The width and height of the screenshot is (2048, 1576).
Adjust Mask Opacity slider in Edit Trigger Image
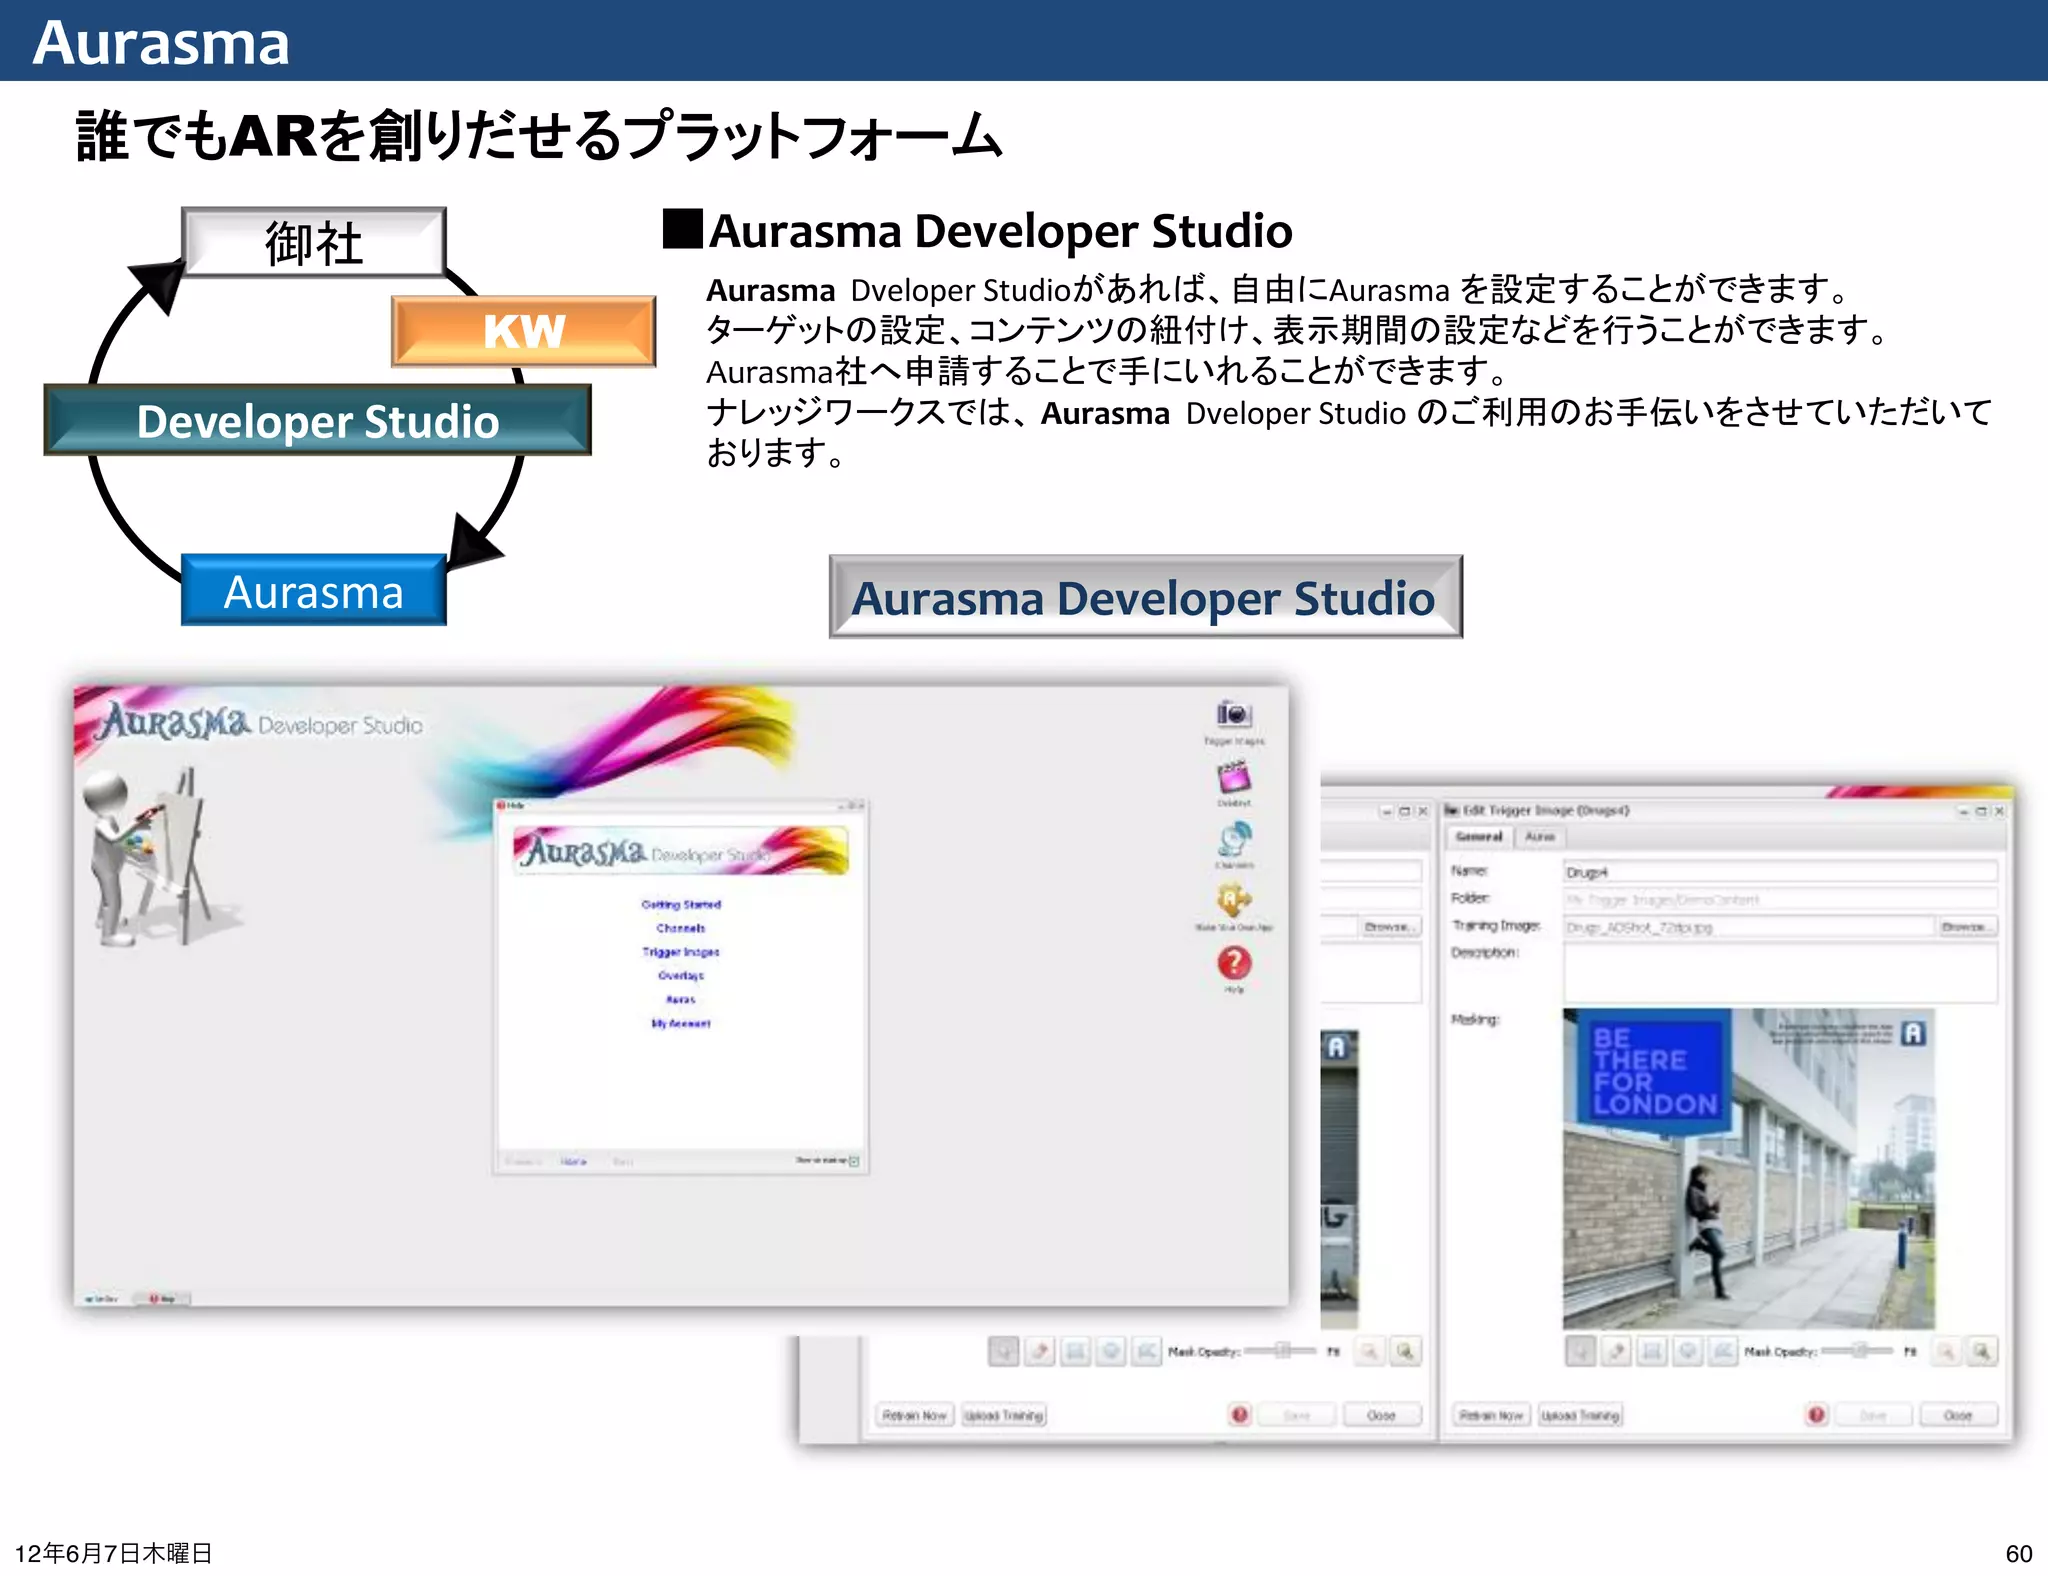(x=1858, y=1351)
